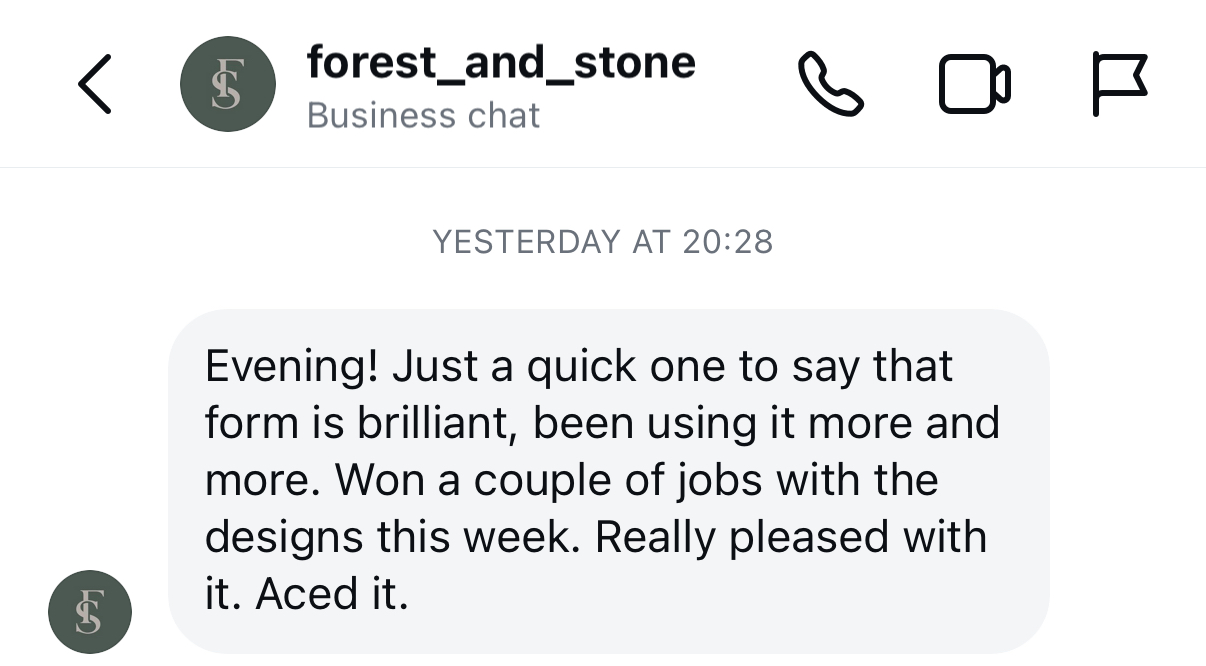Tap the header area showing Business chat
The width and height of the screenshot is (1206, 666).
pos(424,115)
